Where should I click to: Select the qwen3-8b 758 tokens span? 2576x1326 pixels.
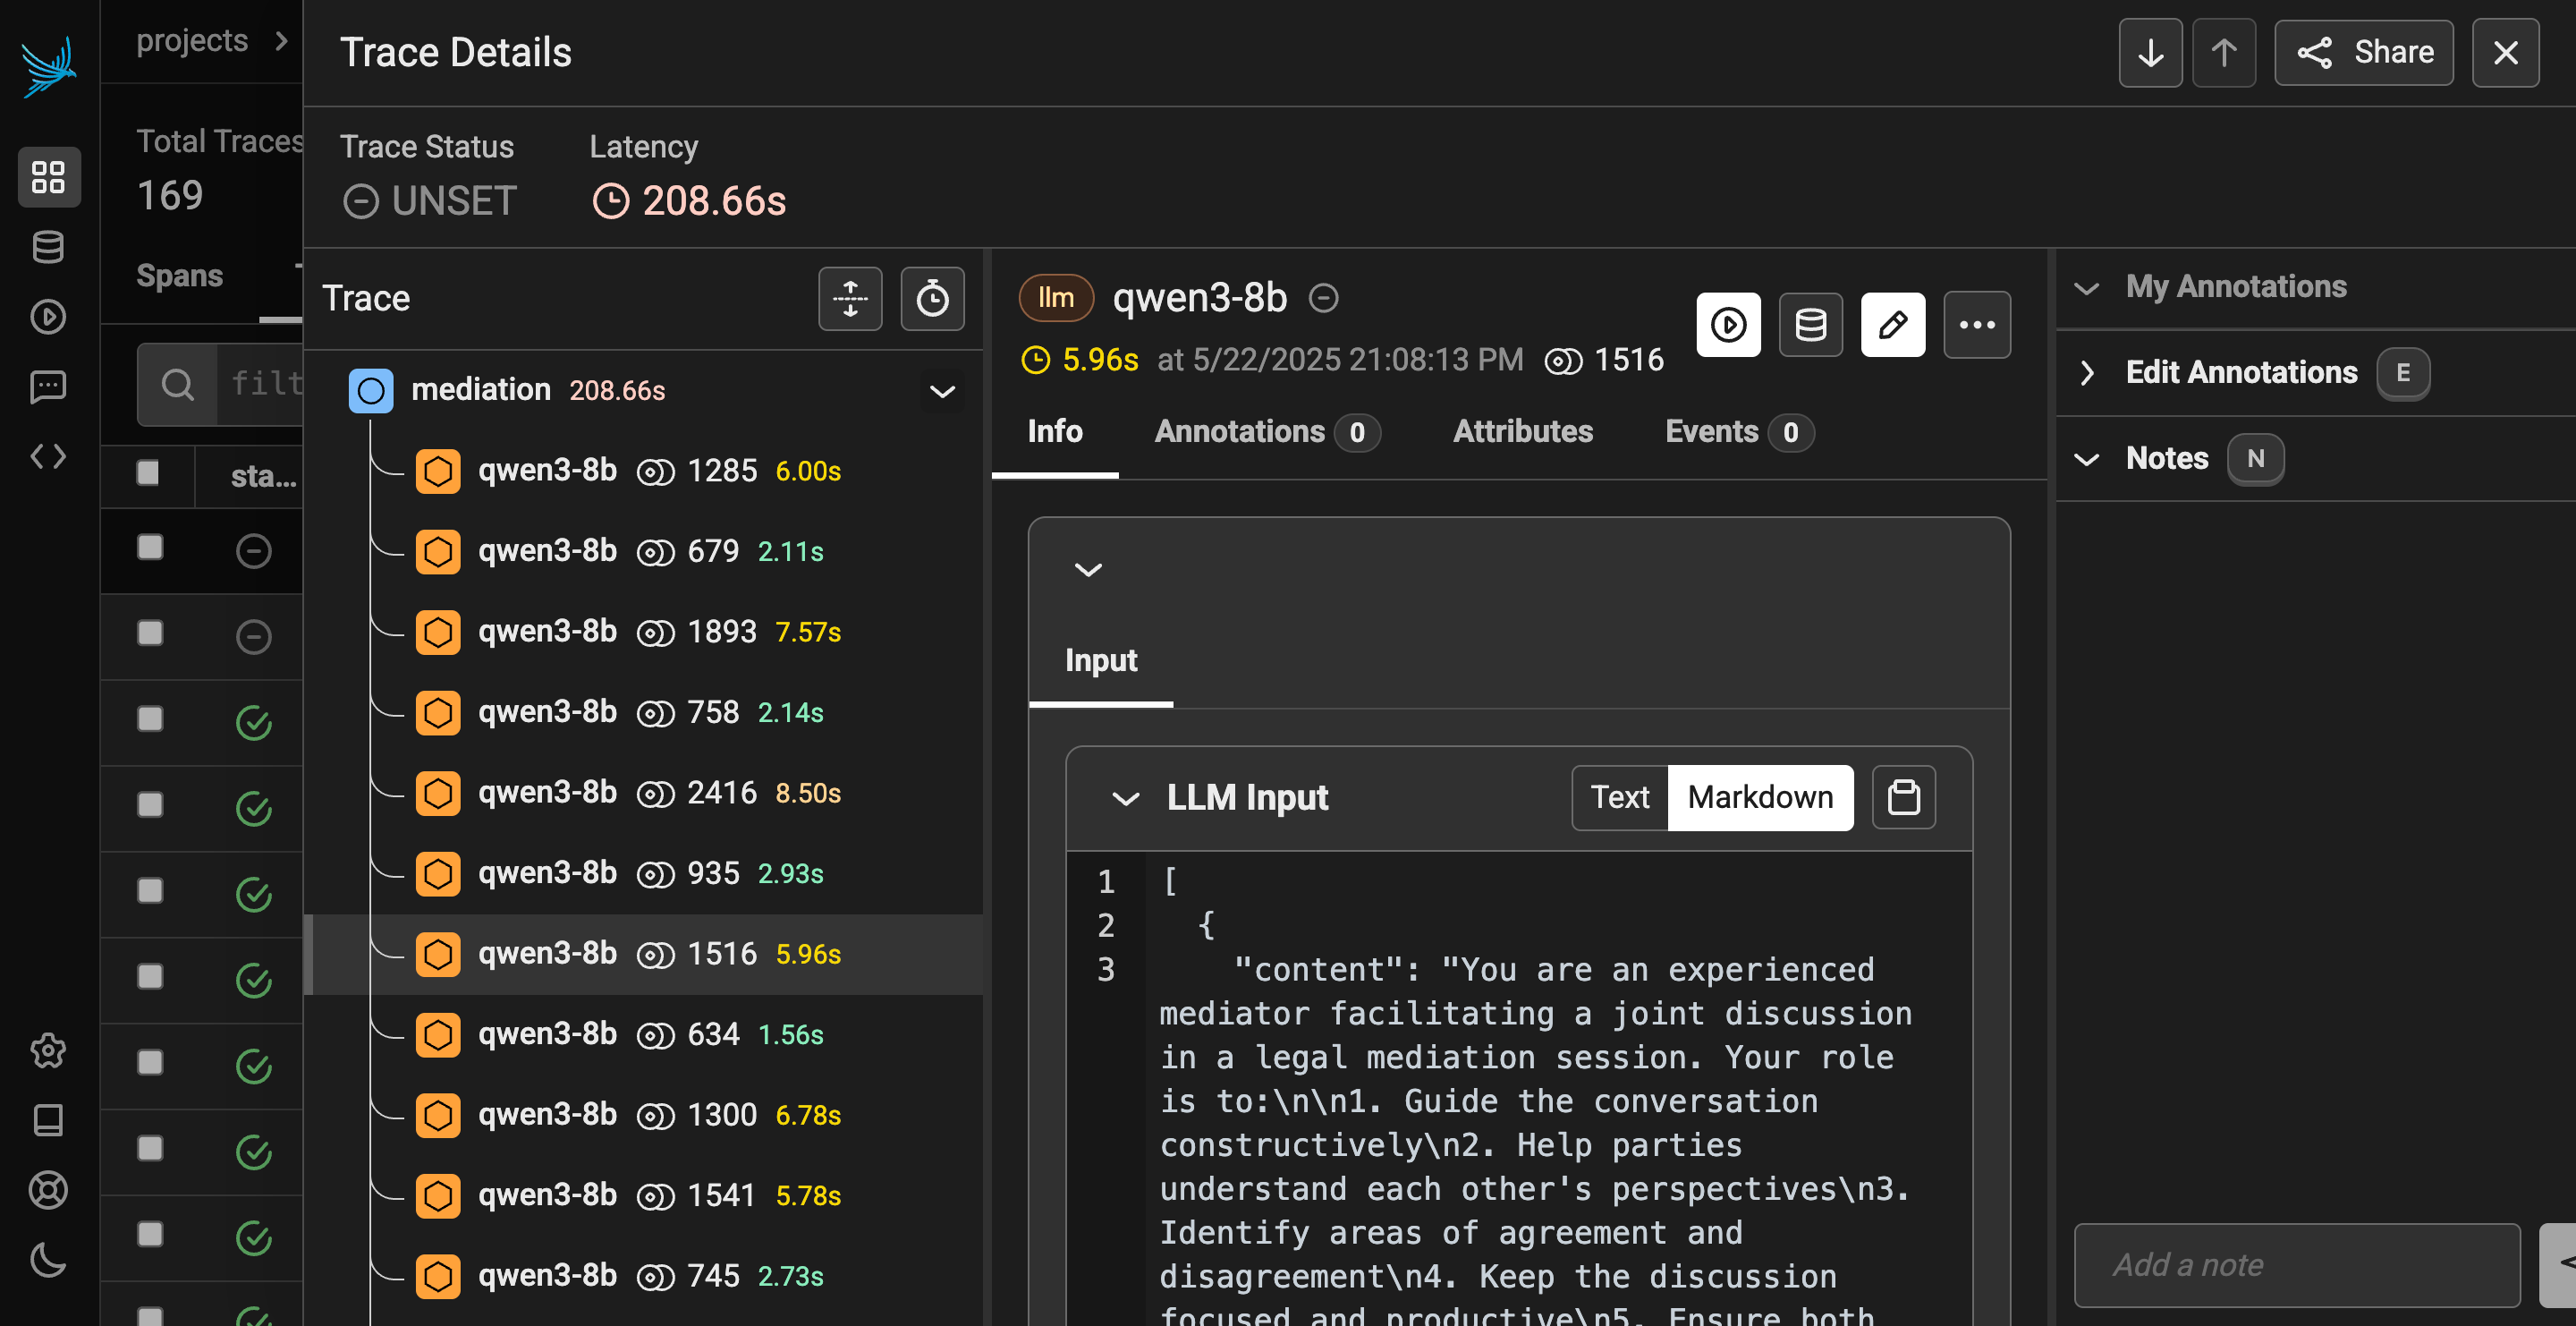[644, 713]
